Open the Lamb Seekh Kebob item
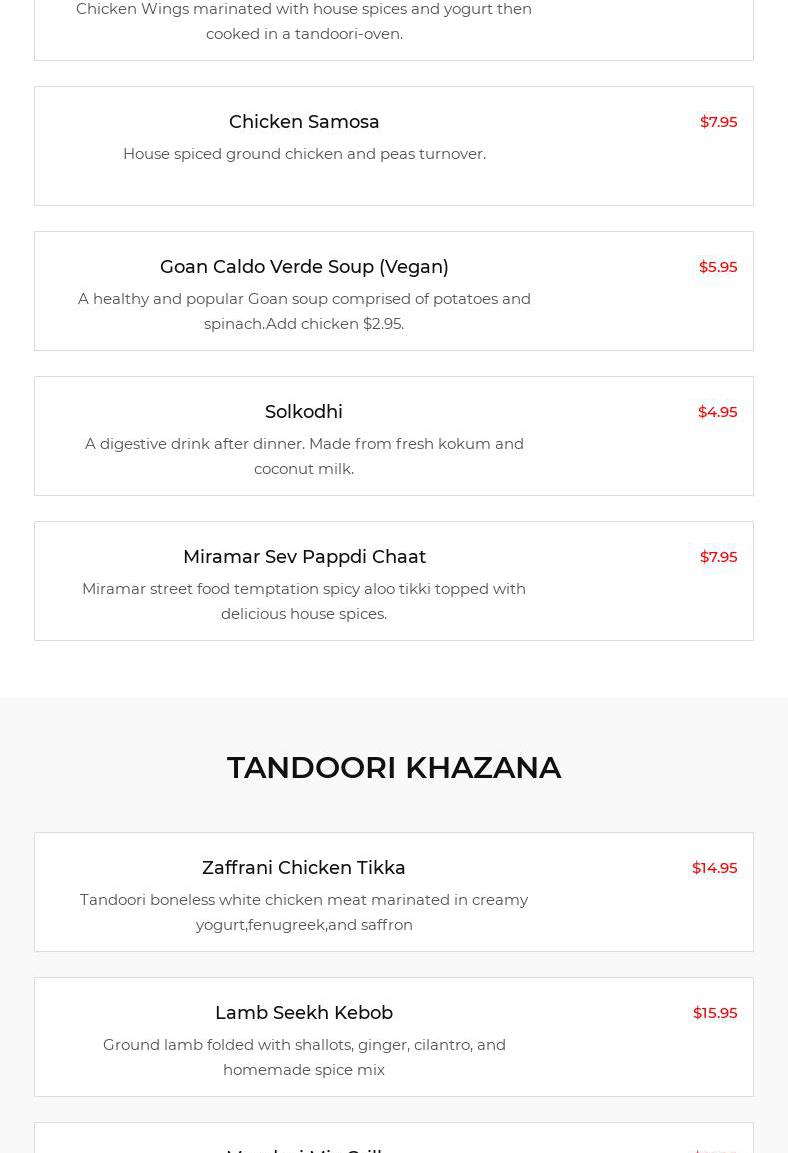Screen dimensions: 788x1153 point(304,1013)
